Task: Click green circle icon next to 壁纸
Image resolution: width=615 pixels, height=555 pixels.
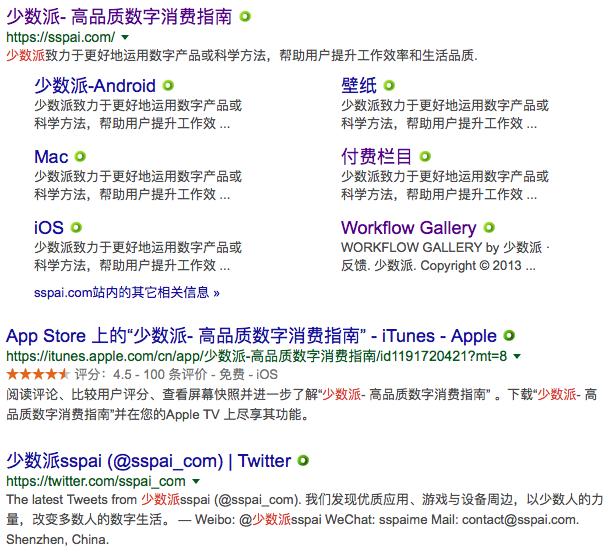Action: (389, 86)
